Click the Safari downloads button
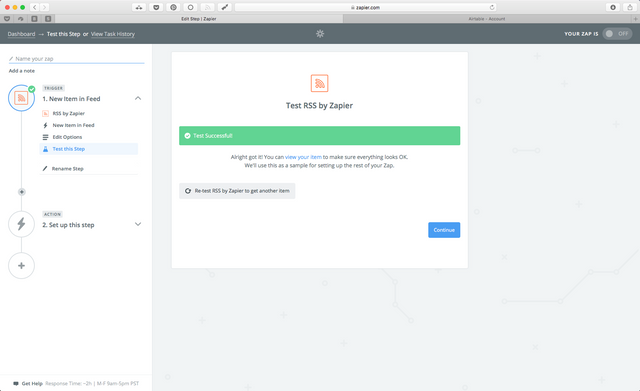This screenshot has width=640, height=391. tap(613, 7)
